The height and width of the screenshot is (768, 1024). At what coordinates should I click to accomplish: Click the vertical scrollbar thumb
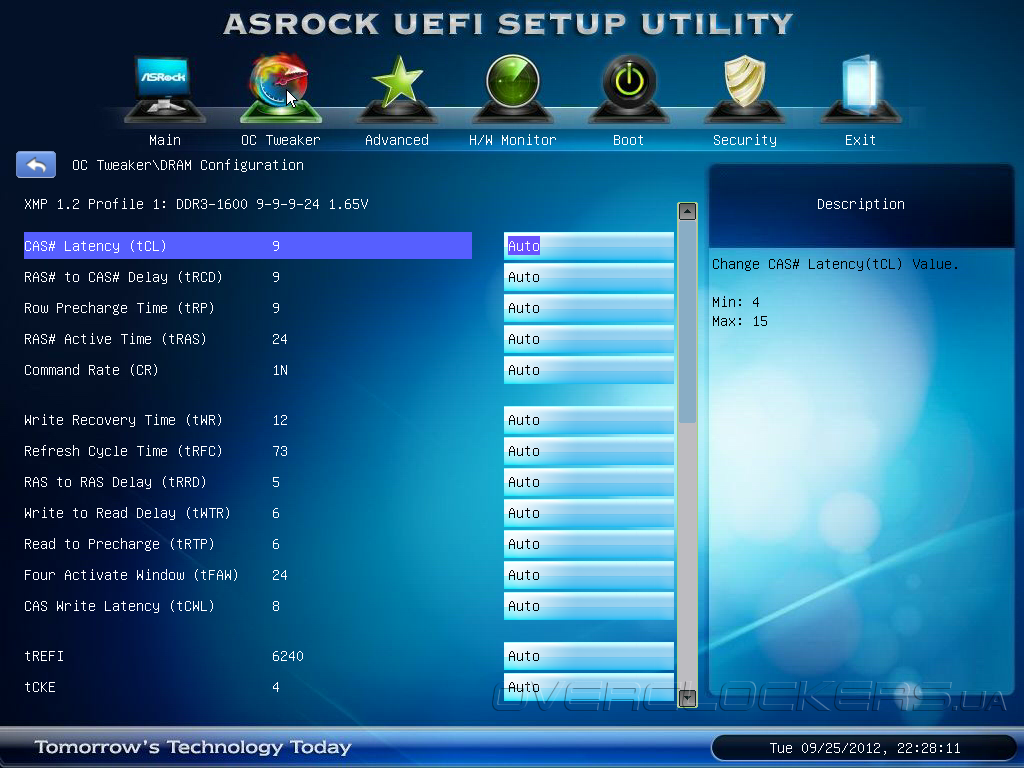click(x=687, y=322)
